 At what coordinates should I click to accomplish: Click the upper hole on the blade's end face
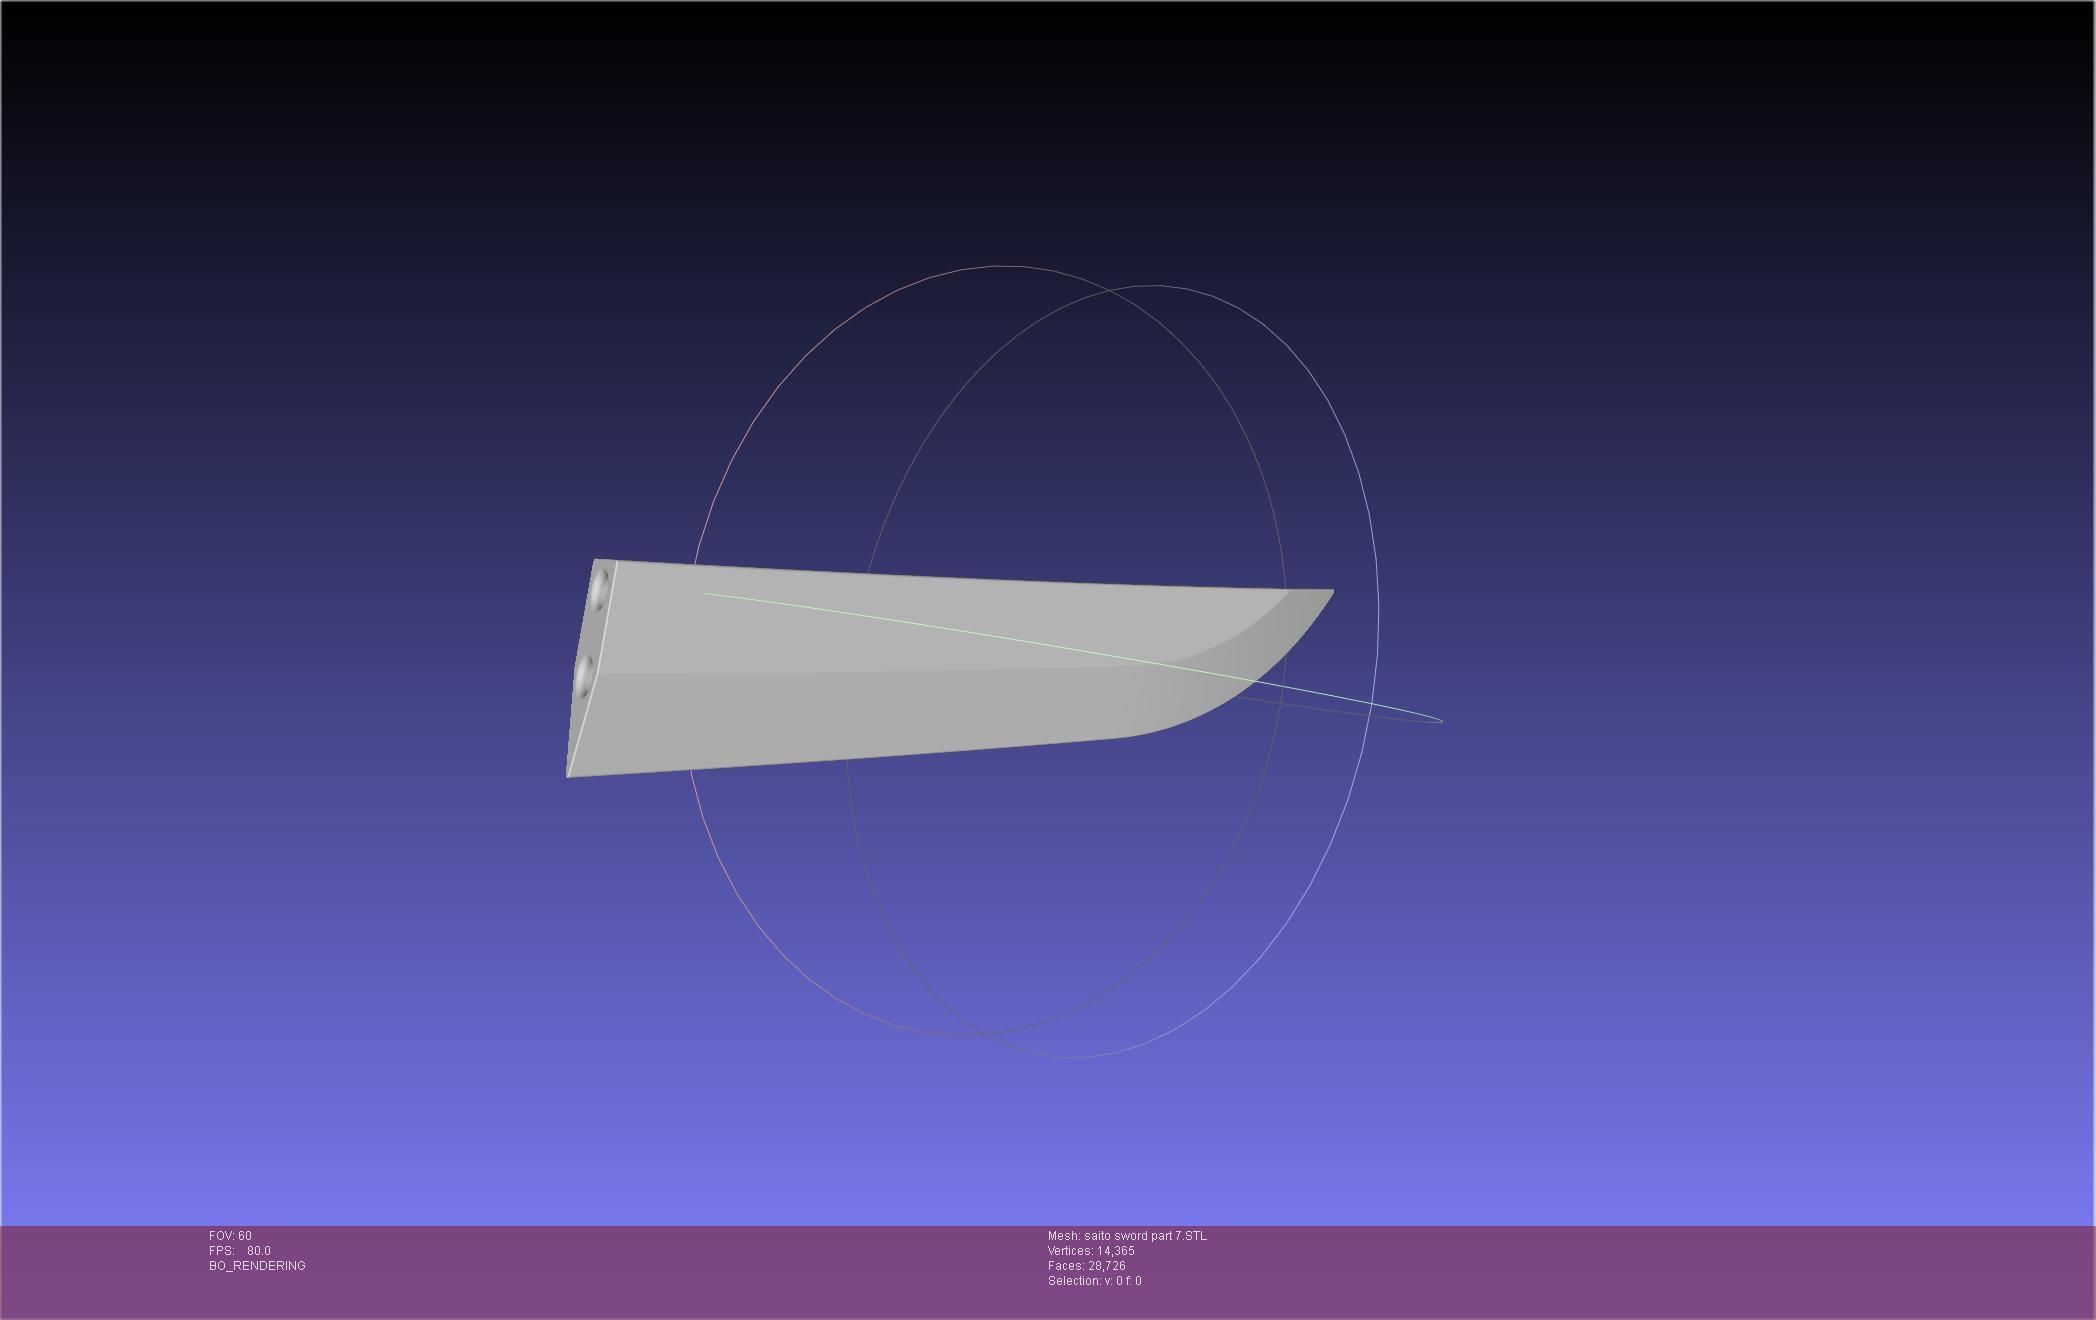(x=600, y=587)
